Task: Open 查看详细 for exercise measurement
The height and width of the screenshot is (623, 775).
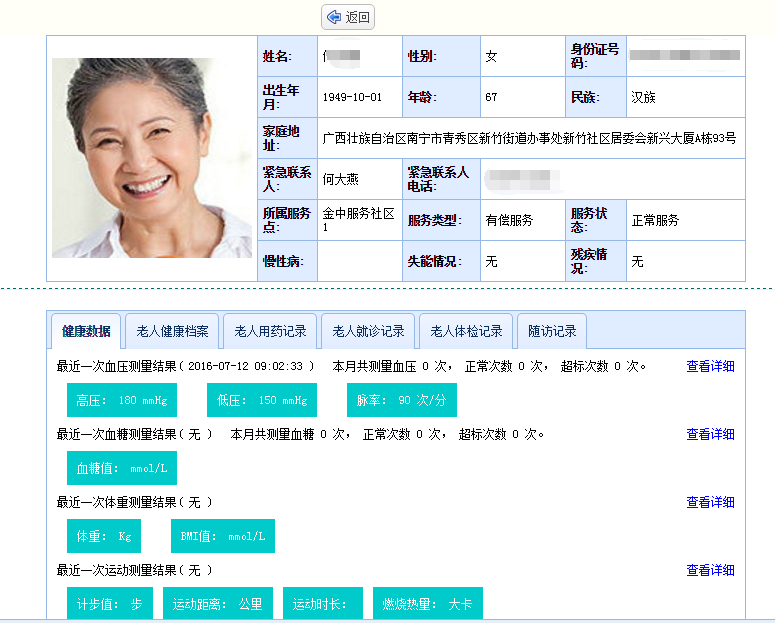Action: [x=710, y=570]
